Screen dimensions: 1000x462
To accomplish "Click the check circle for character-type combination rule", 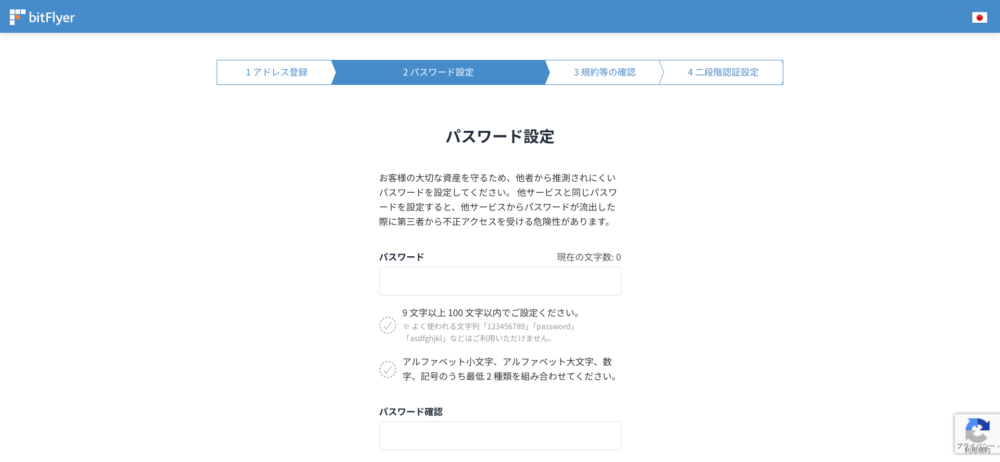I will pos(388,369).
